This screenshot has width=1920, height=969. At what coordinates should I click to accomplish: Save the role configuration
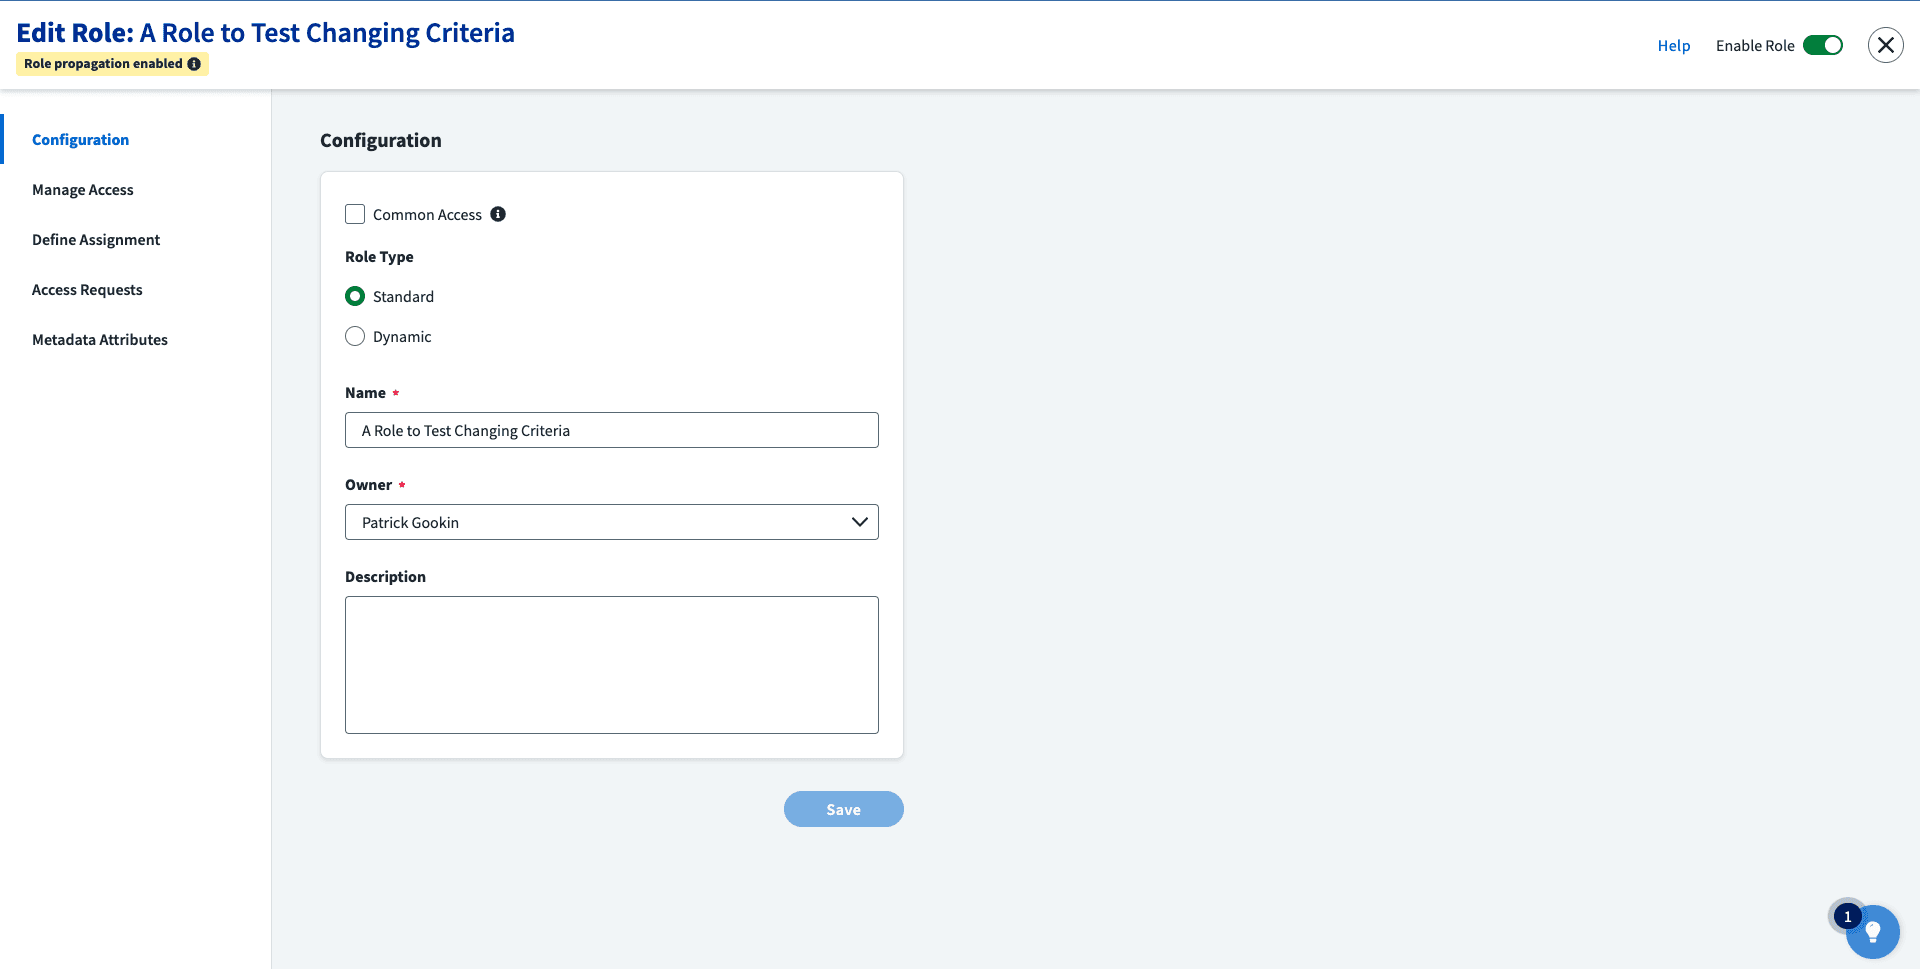(x=843, y=809)
